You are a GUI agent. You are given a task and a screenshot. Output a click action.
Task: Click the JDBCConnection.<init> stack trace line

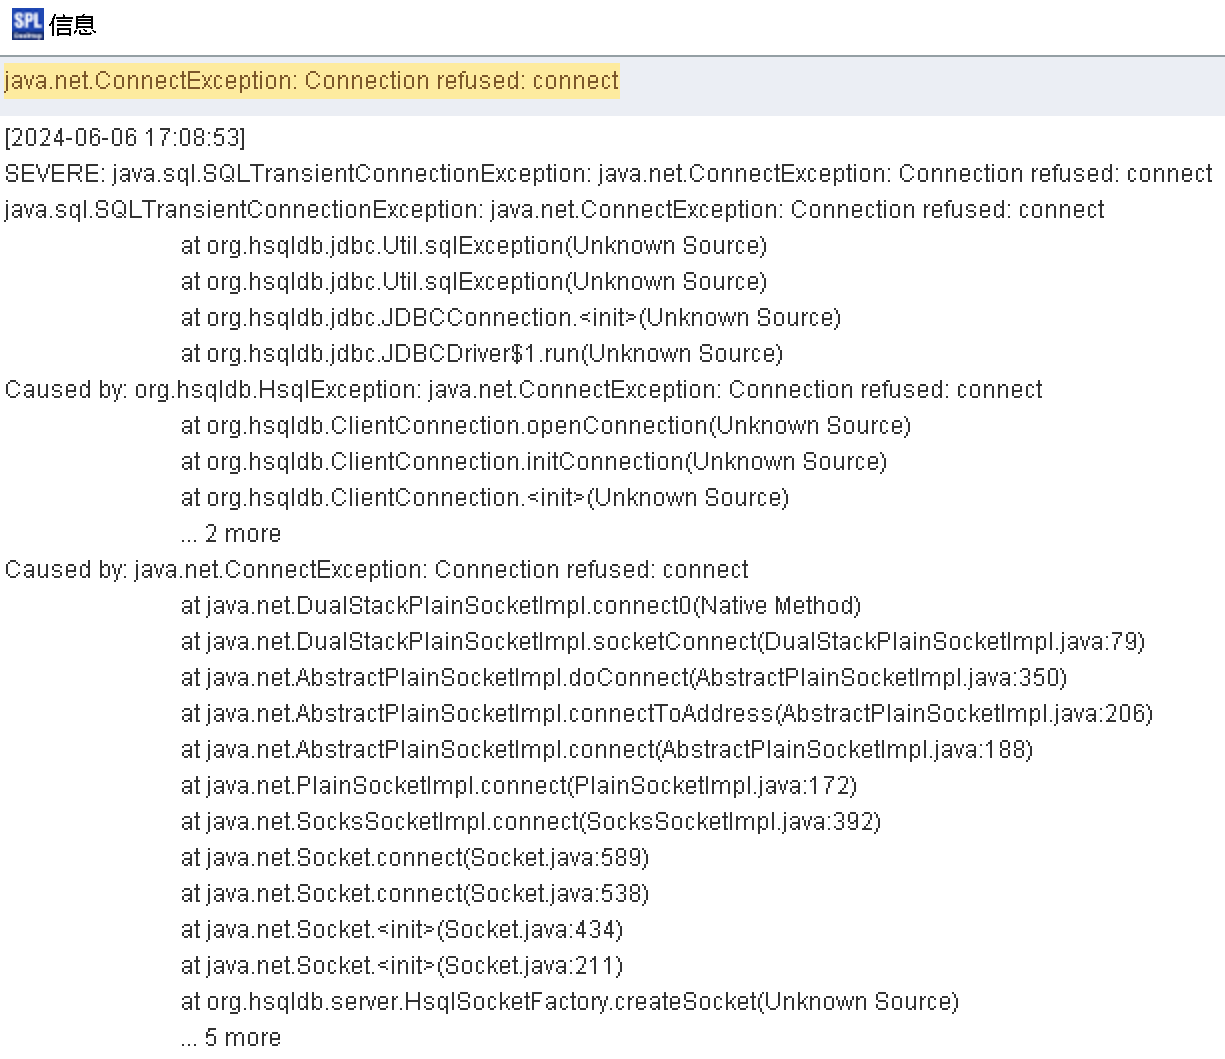click(x=510, y=317)
